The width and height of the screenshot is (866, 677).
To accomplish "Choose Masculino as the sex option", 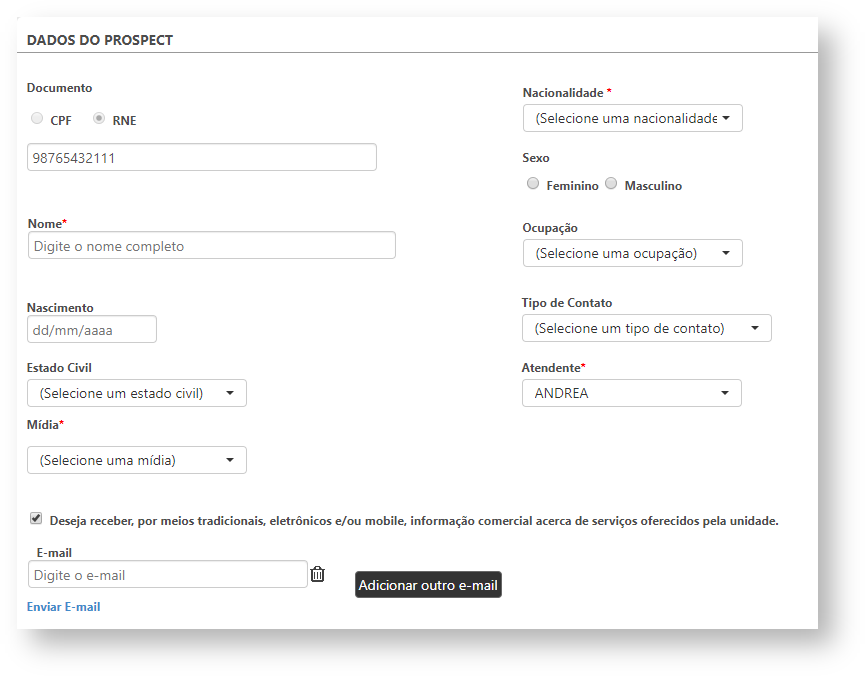I will click(611, 184).
